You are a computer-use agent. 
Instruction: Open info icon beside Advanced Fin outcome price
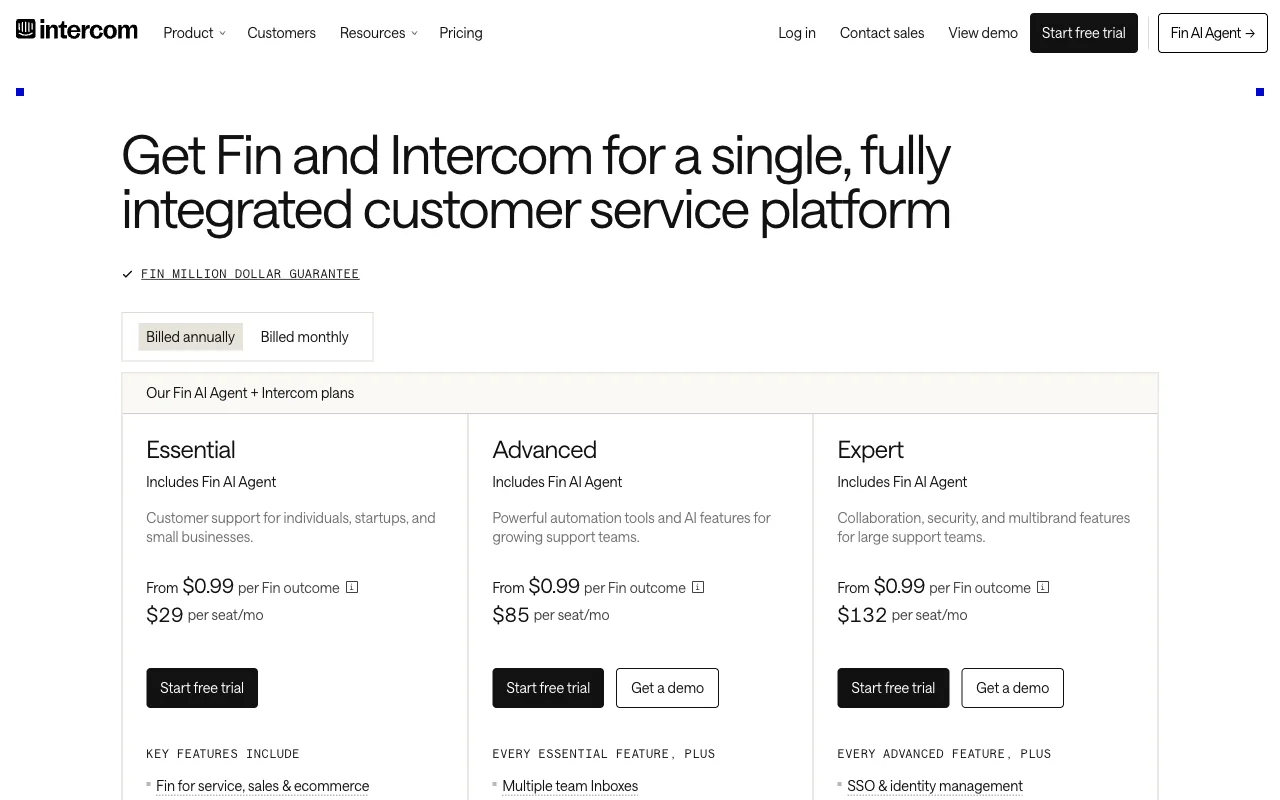click(698, 587)
